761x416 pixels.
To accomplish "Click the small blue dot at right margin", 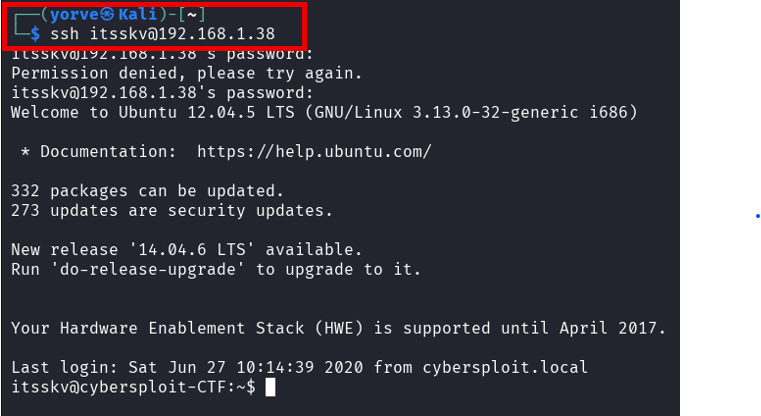I will pos(757,216).
